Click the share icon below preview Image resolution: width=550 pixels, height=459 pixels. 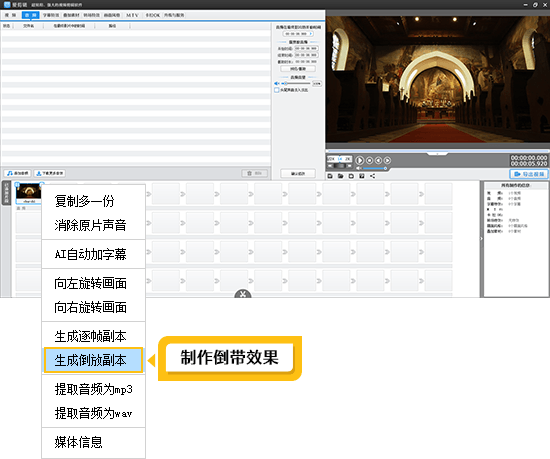click(x=373, y=176)
